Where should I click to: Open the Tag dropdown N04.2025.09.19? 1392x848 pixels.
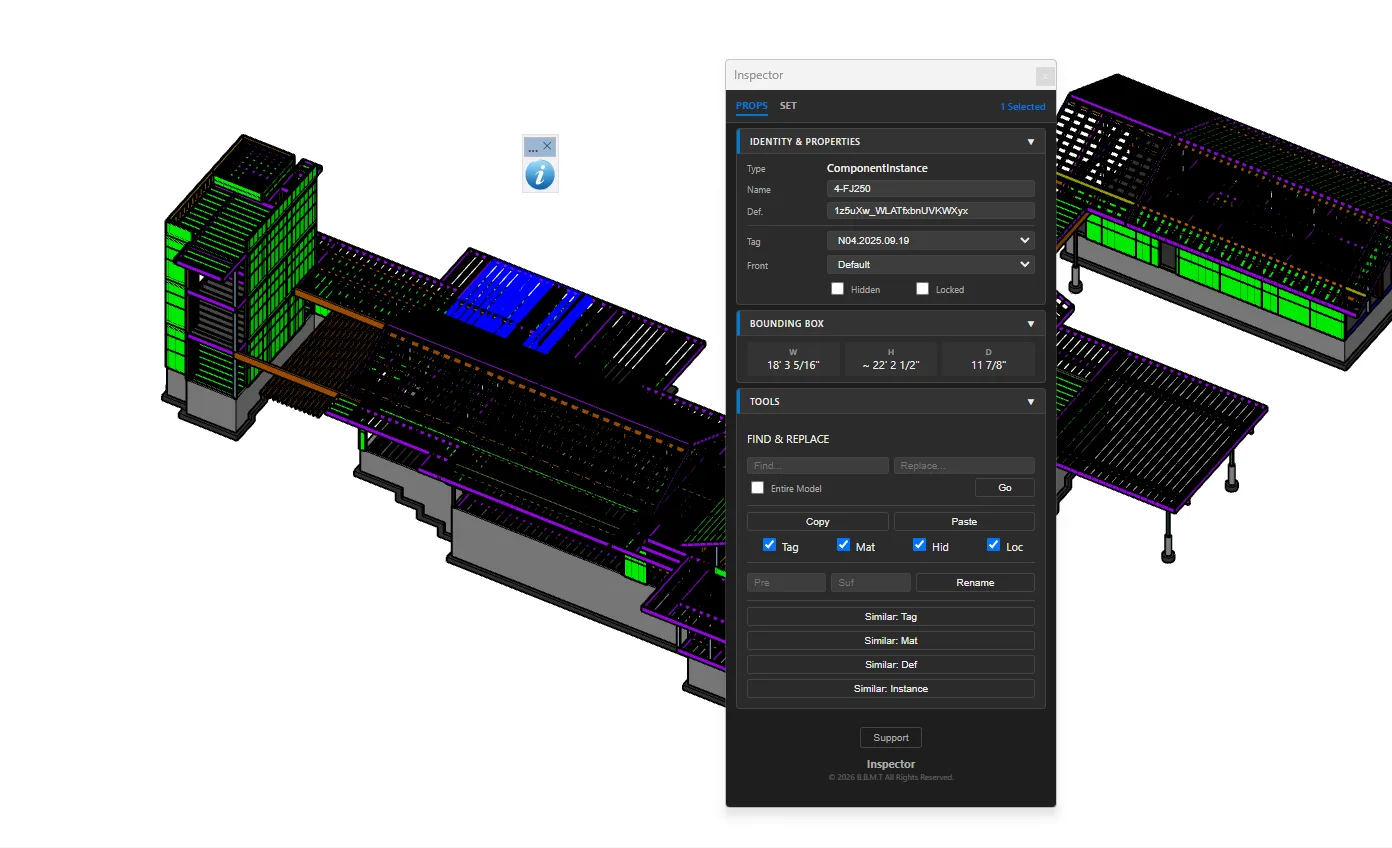click(930, 241)
